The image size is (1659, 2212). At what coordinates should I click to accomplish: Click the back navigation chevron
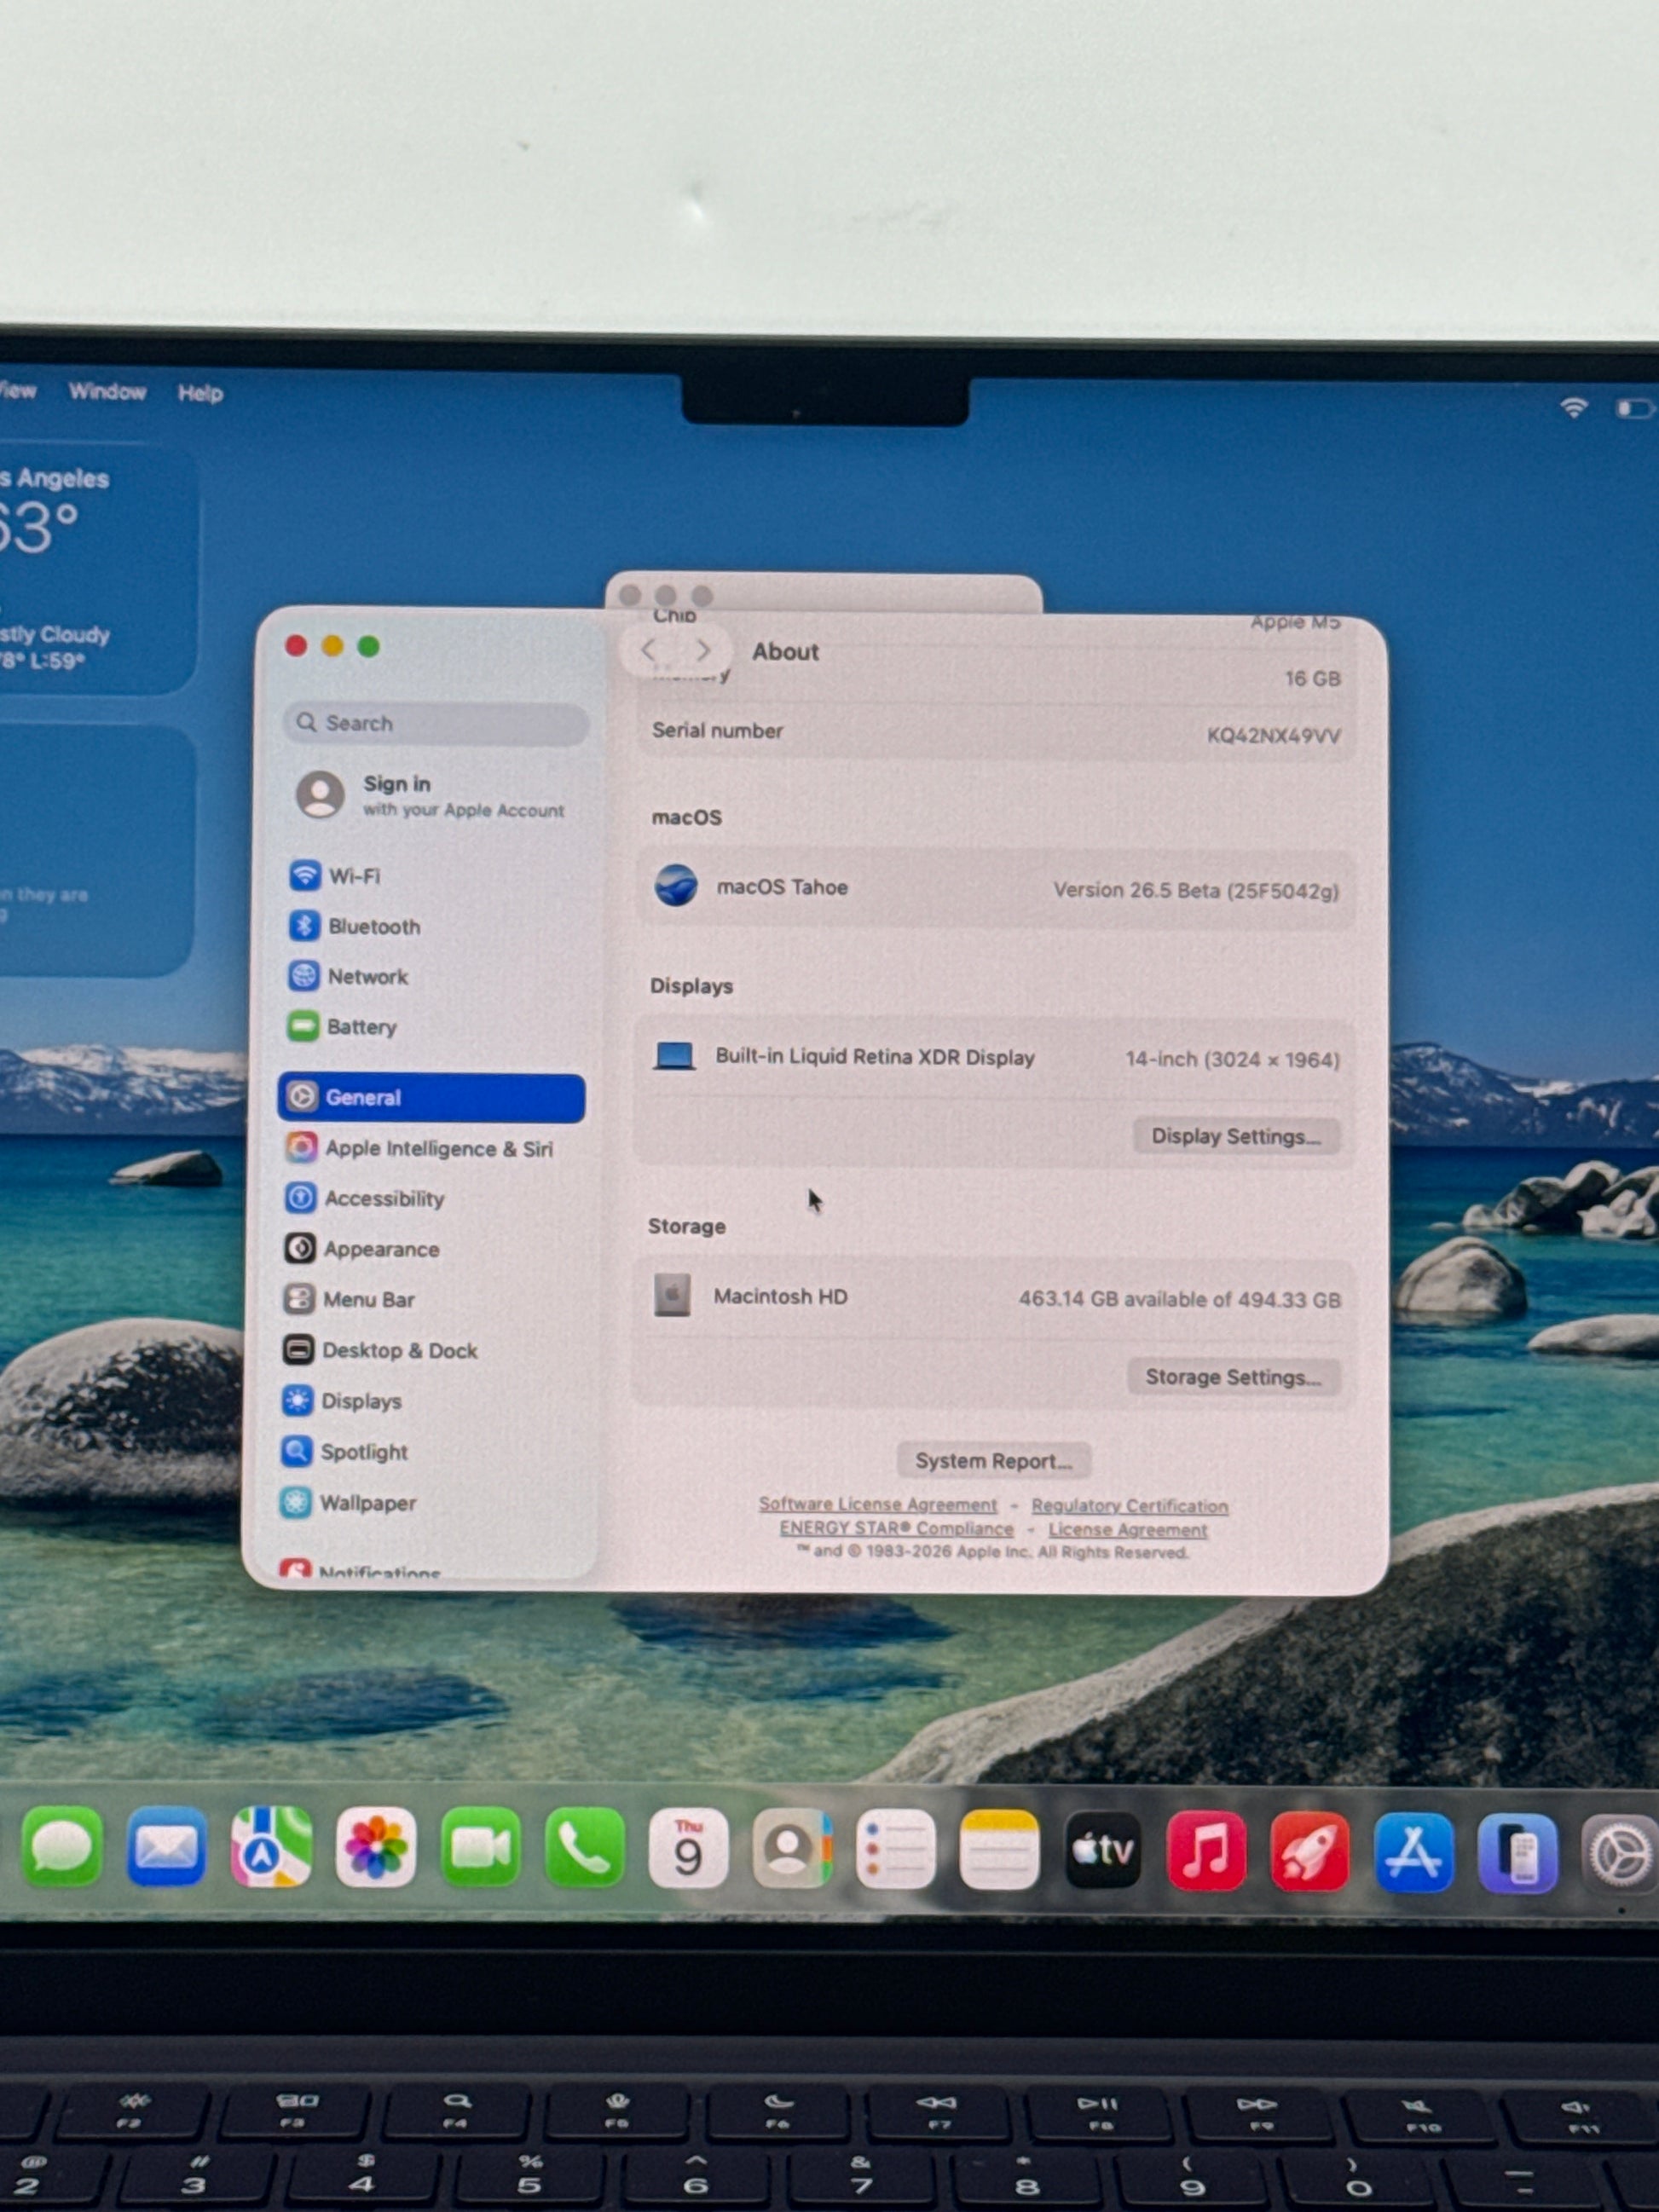(648, 651)
